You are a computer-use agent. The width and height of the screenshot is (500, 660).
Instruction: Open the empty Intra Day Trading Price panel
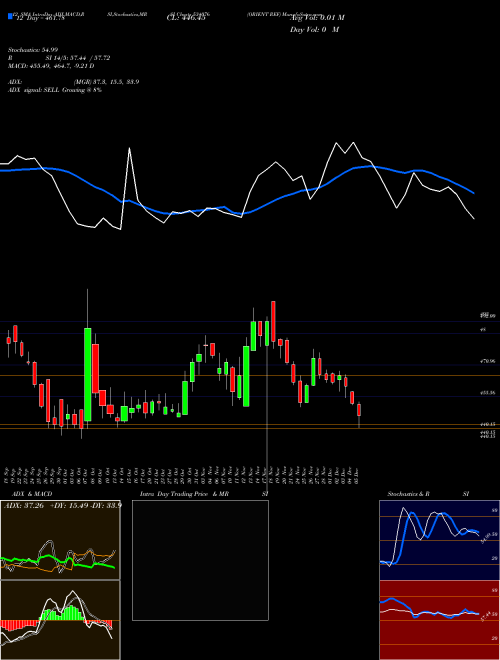200,560
